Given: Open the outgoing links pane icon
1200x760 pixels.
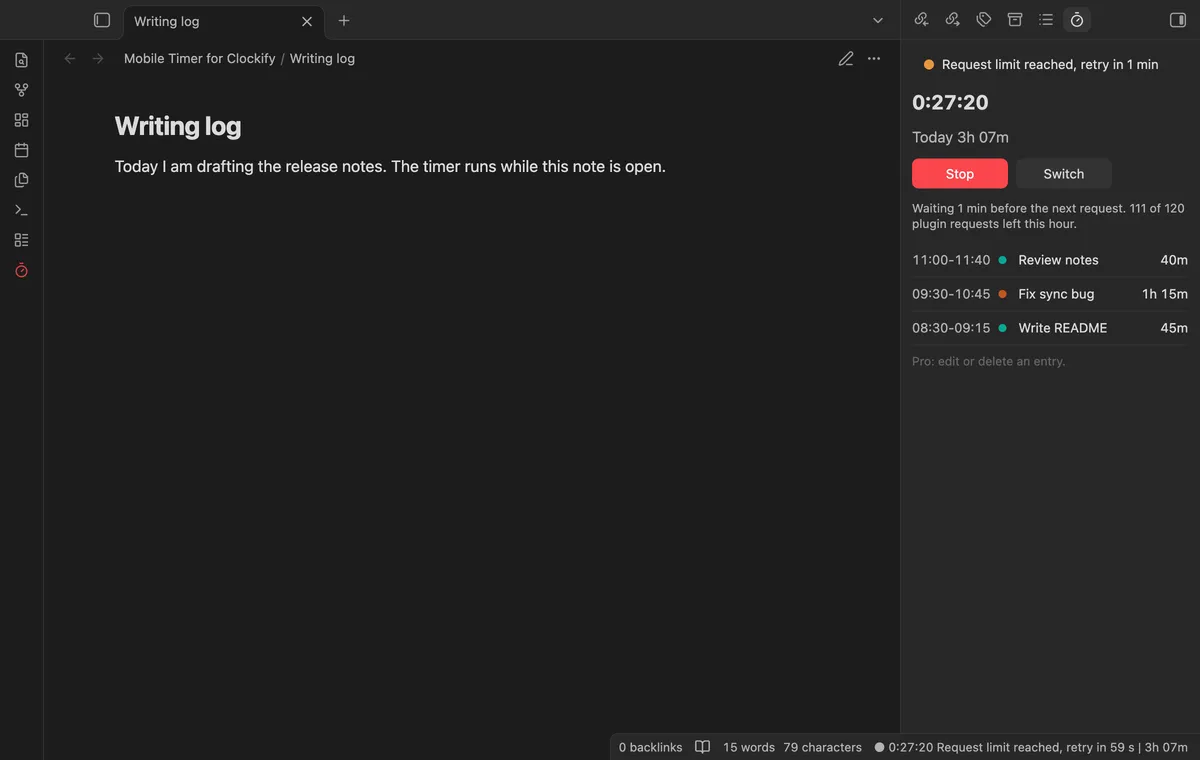Looking at the screenshot, I should pyautogui.click(x=953, y=20).
